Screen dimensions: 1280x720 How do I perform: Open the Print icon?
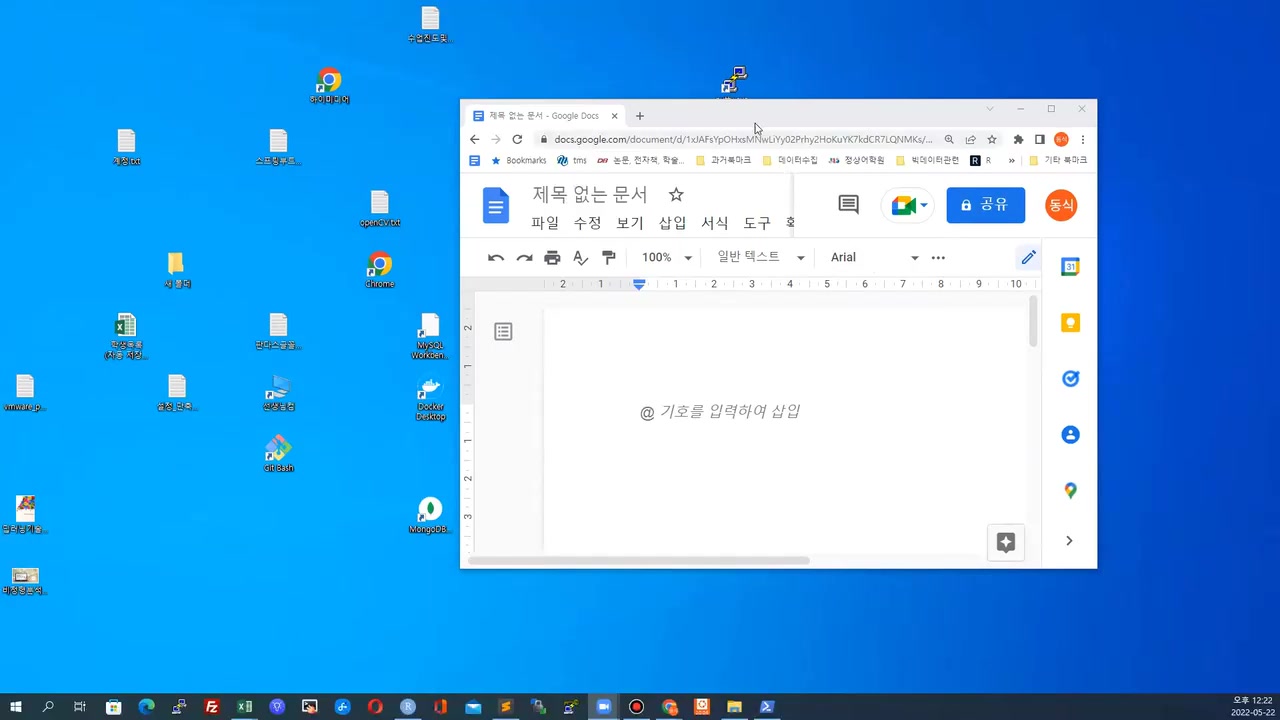(552, 257)
